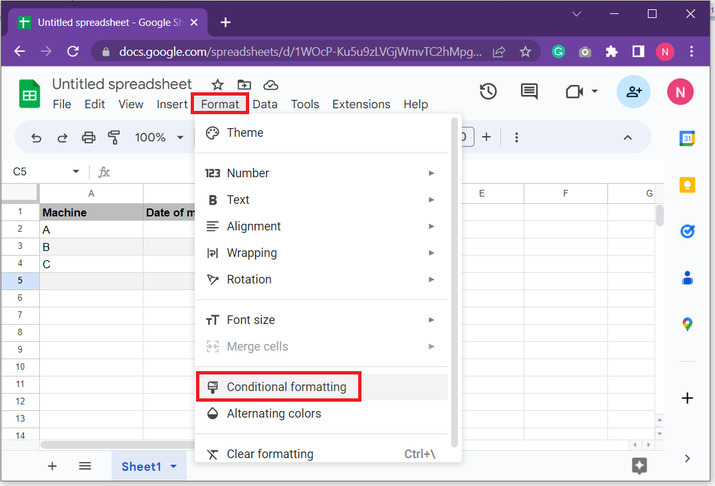
Task: Open Contacts side panel
Action: coord(687,278)
